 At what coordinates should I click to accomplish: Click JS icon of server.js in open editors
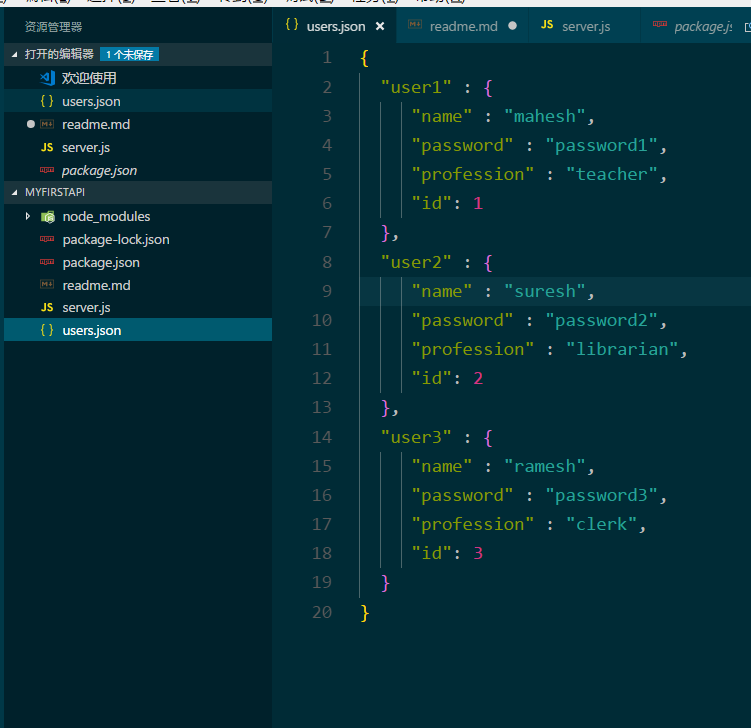47,148
